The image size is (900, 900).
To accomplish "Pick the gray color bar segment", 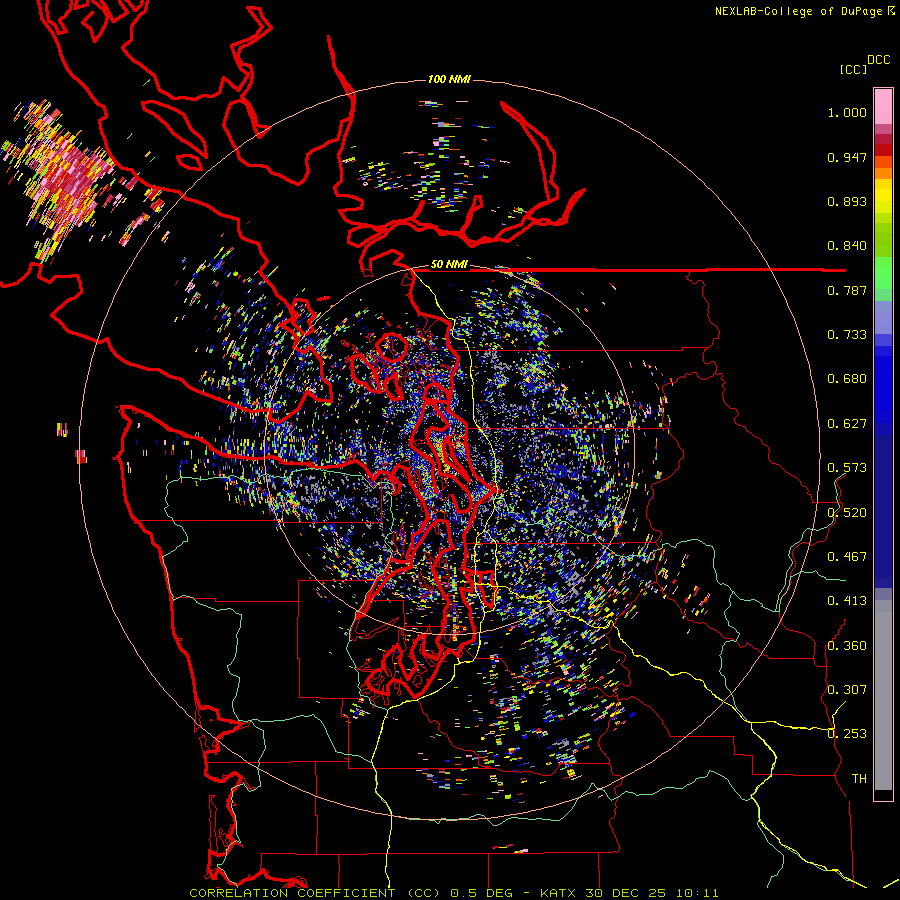I will tap(883, 695).
